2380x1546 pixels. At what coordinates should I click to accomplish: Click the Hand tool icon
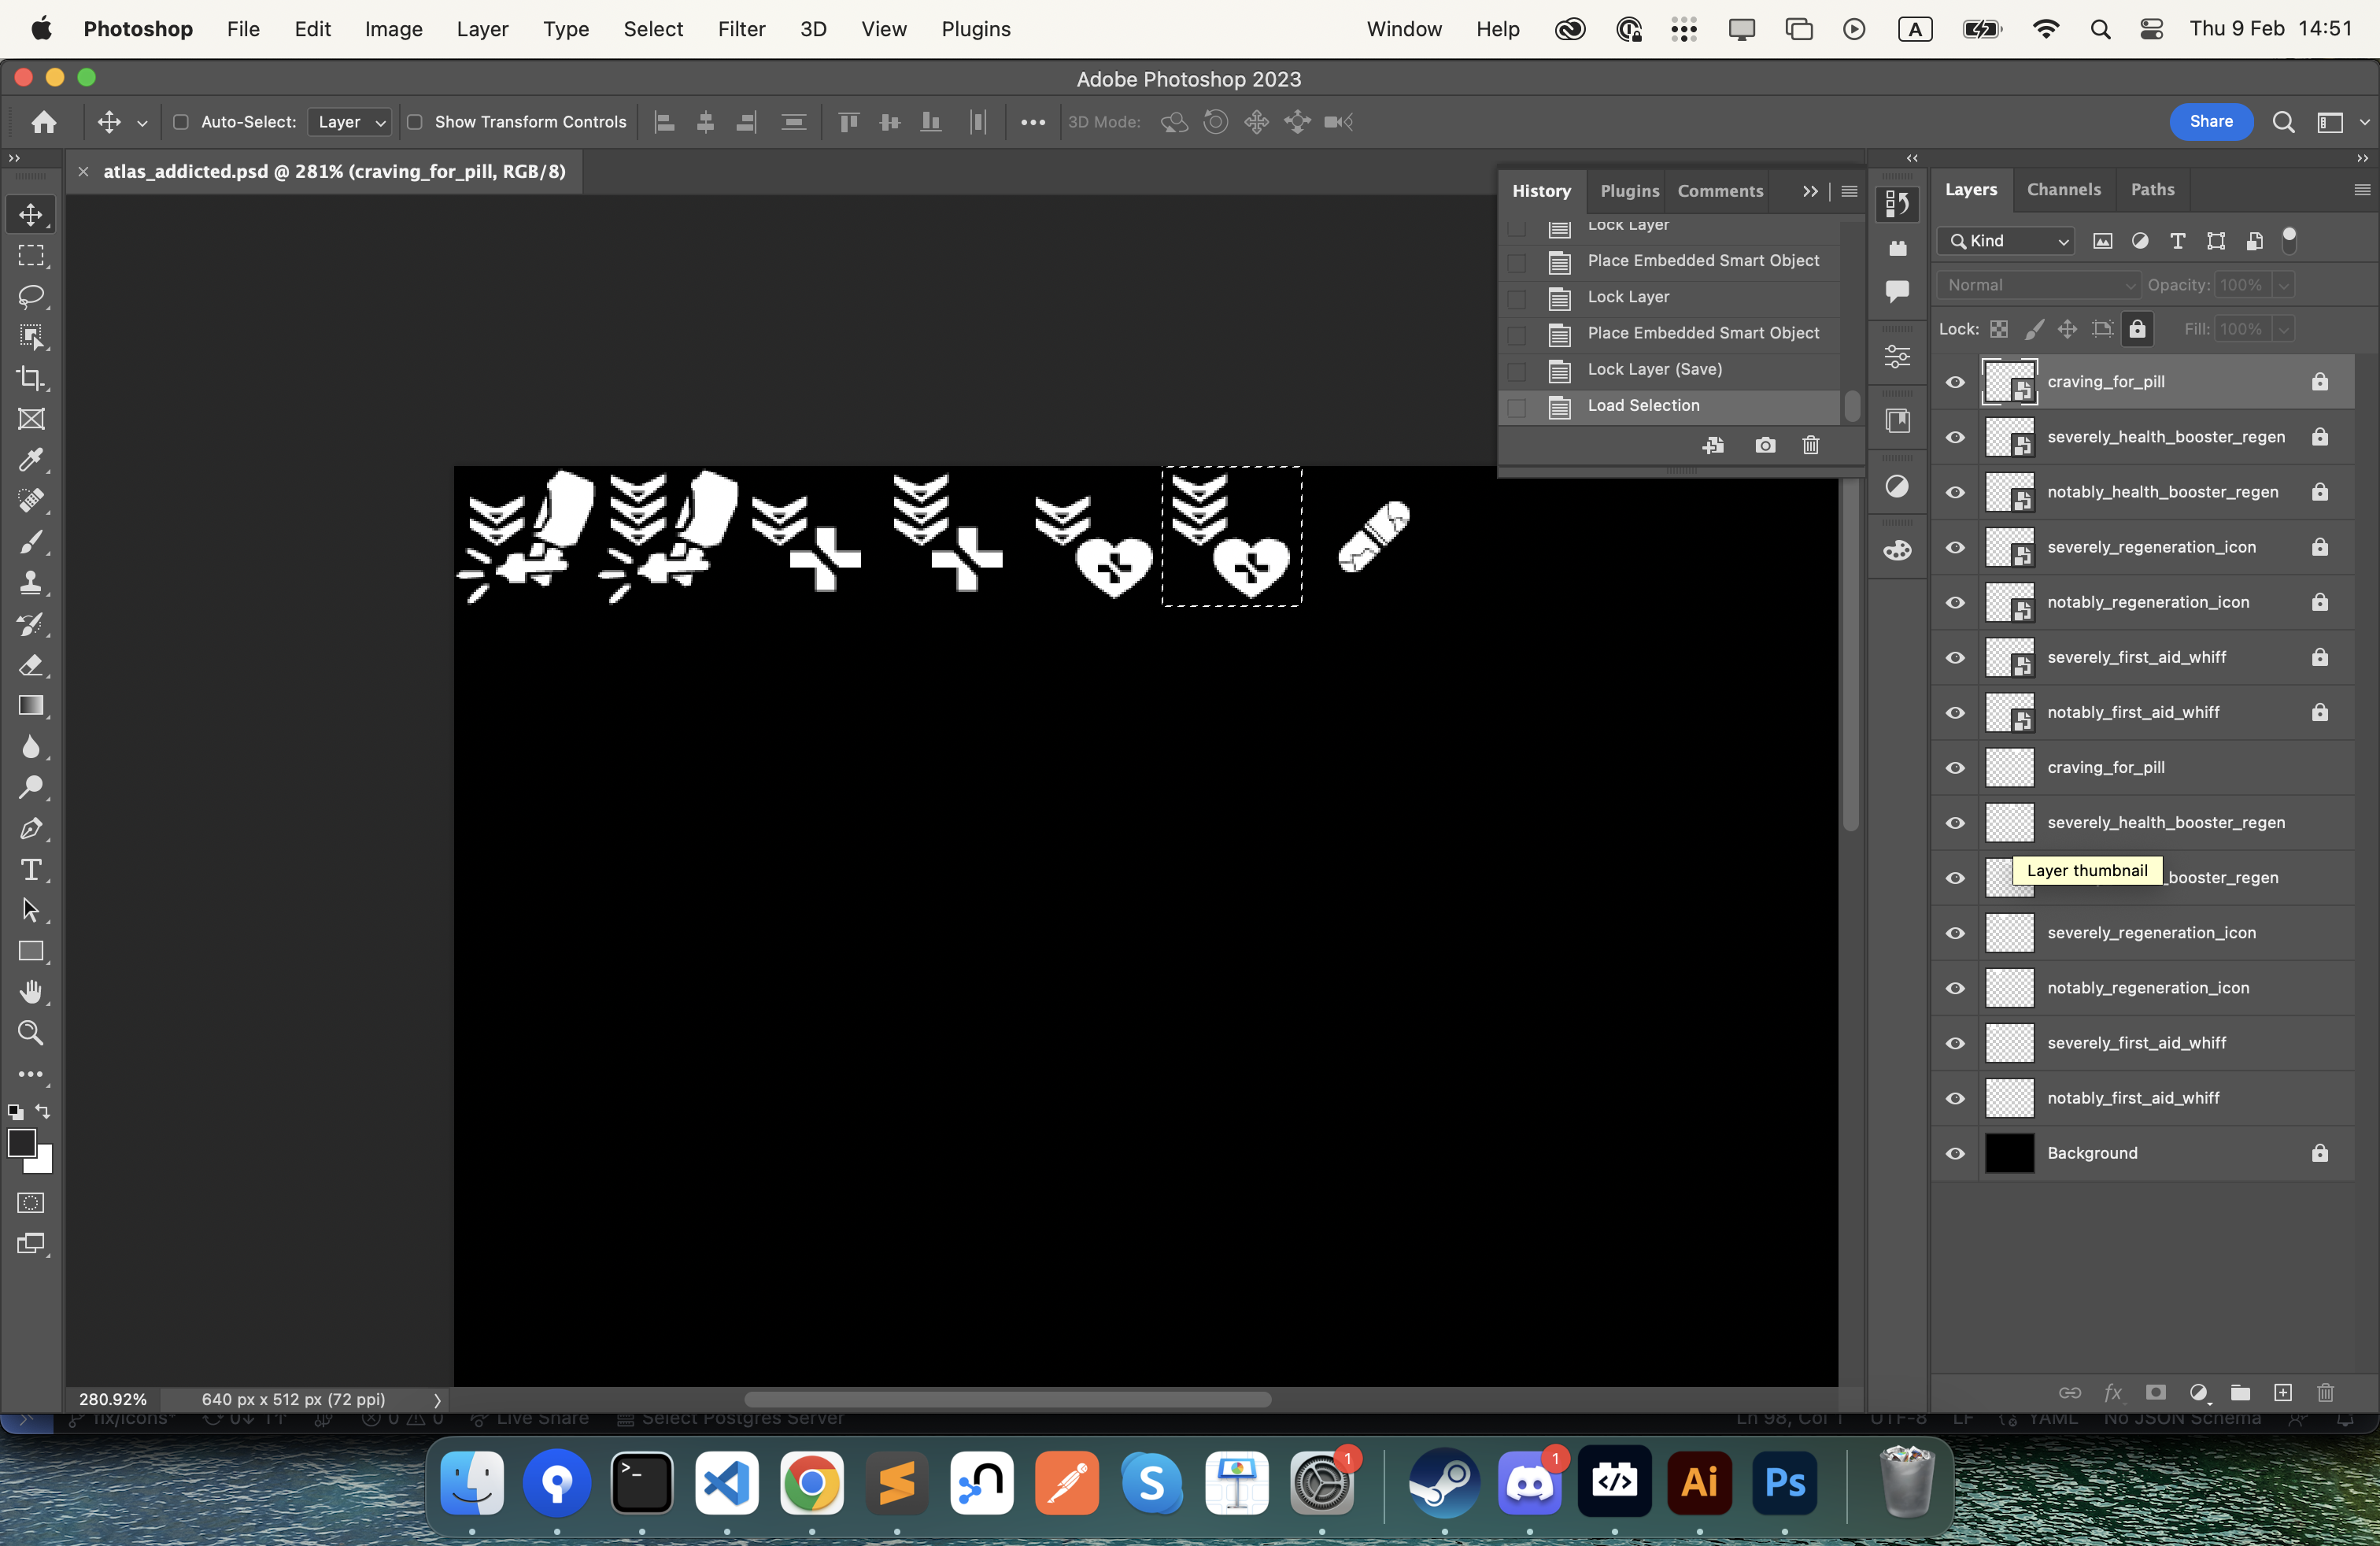31,991
